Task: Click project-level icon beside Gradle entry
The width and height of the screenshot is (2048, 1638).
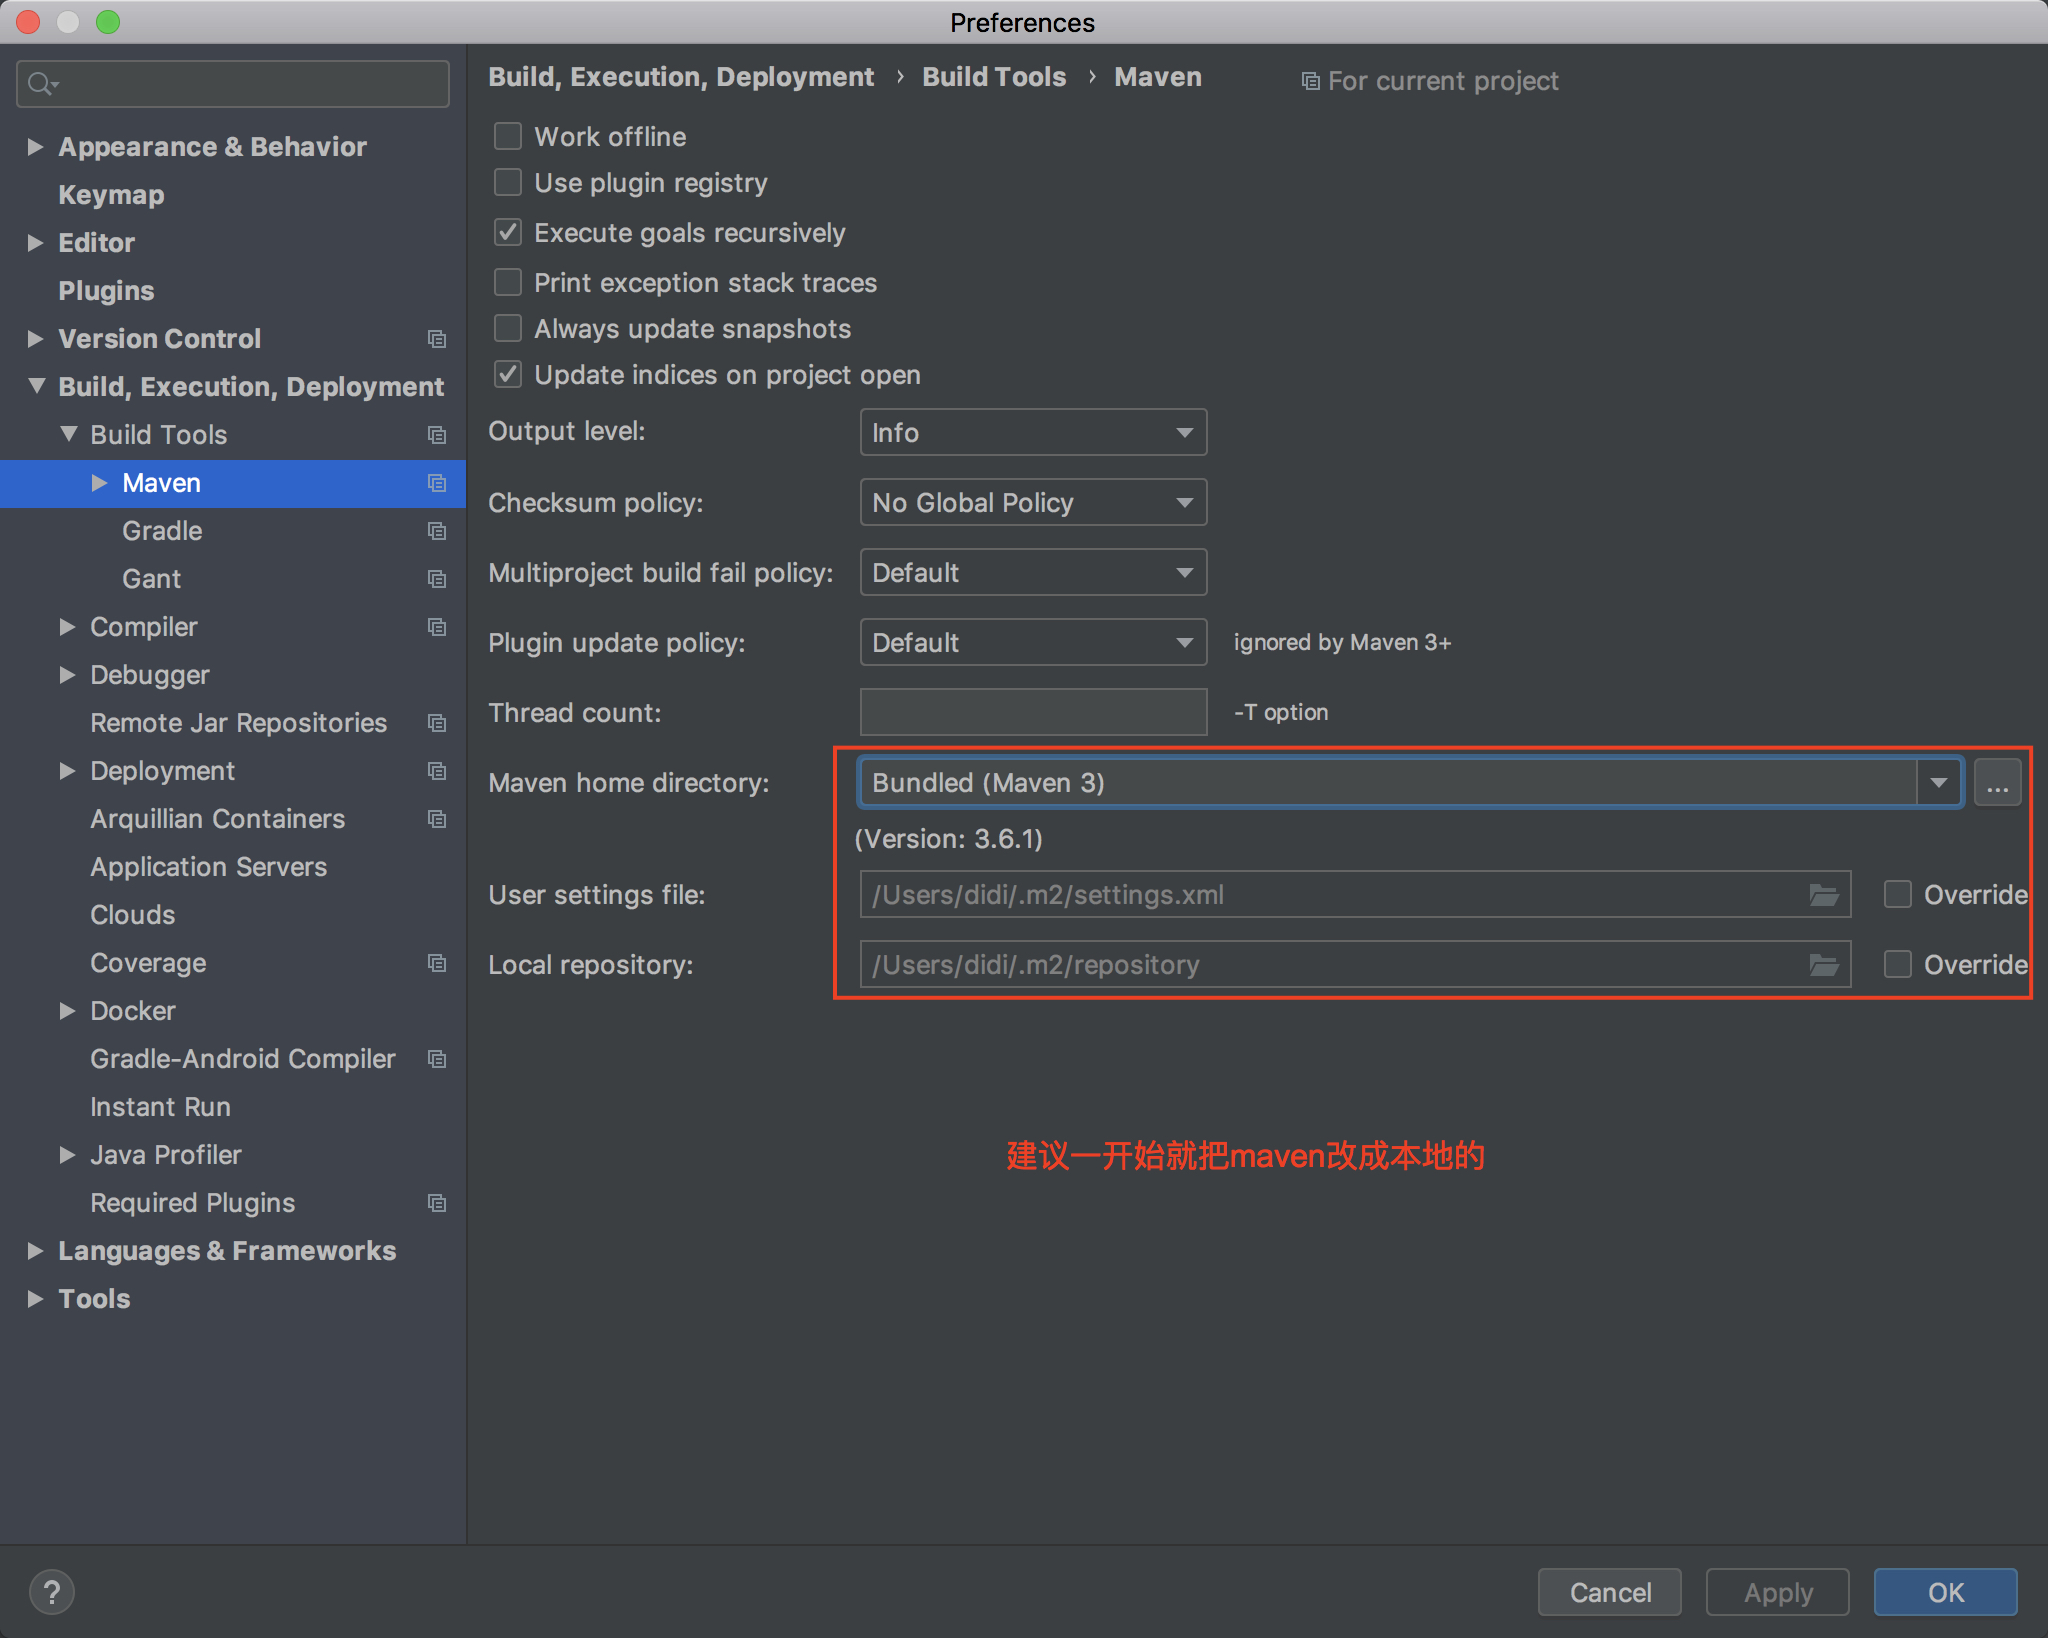Action: (437, 531)
